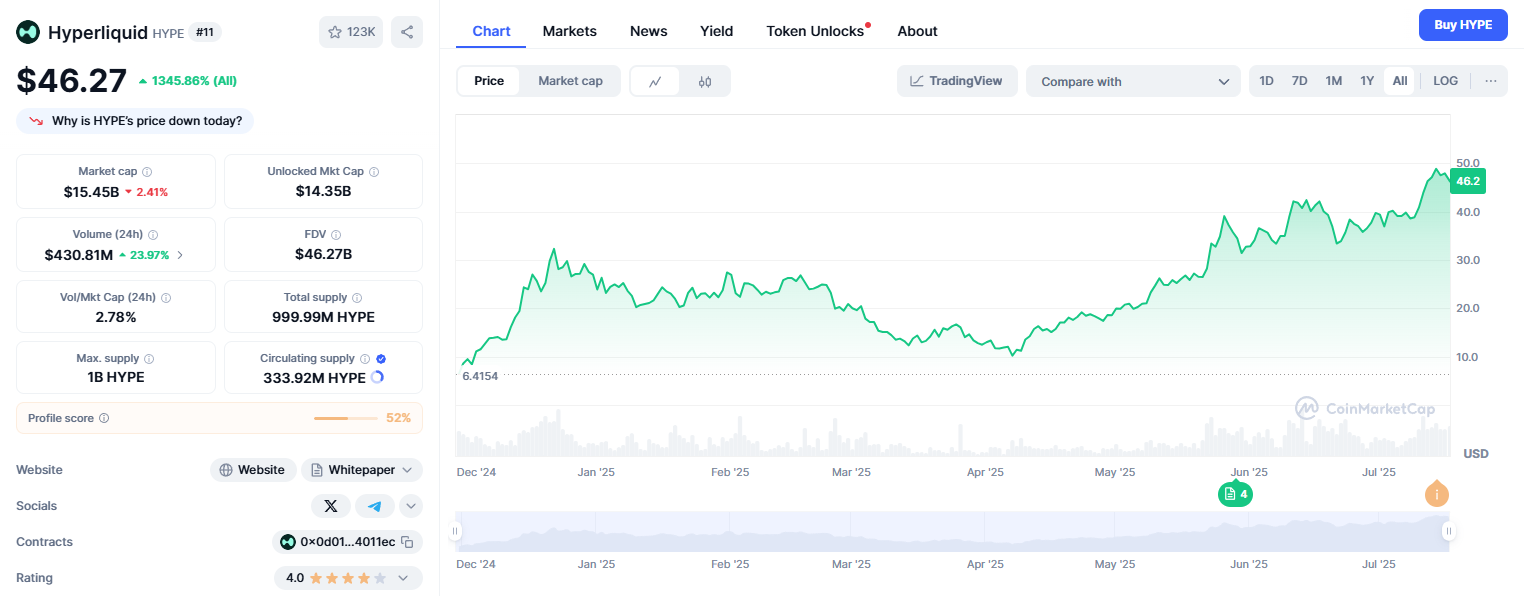This screenshot has height=596, width=1524.
Task: Click the Buy HYPE button
Action: [x=1462, y=25]
